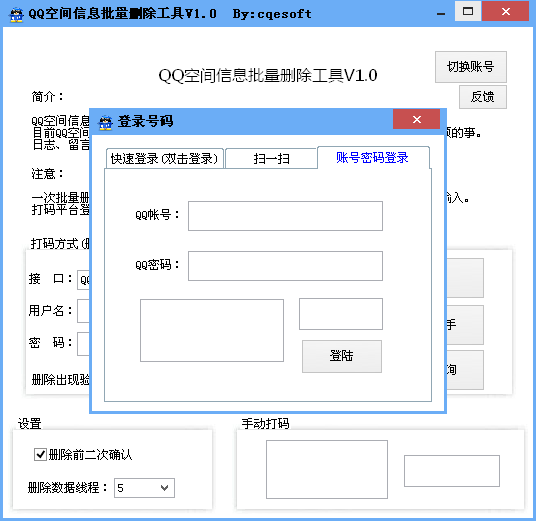Viewport: 536px width, 521px height.
Task: Focus the QQ密码 input field
Action: pyautogui.click(x=285, y=266)
